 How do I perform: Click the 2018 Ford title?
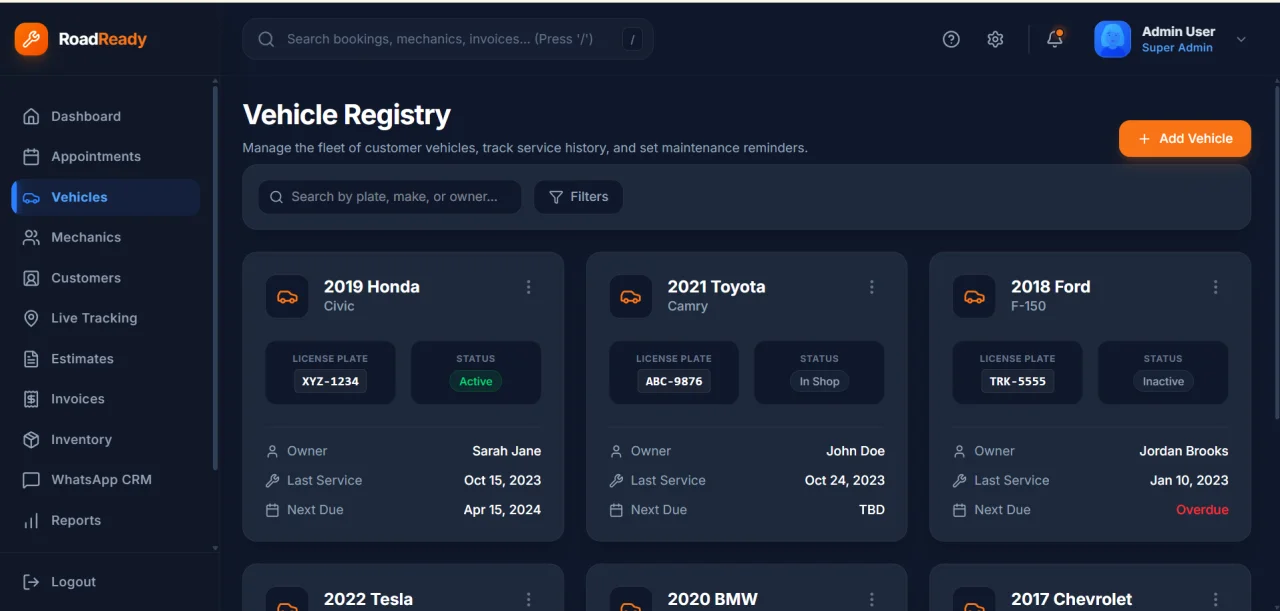(1051, 287)
